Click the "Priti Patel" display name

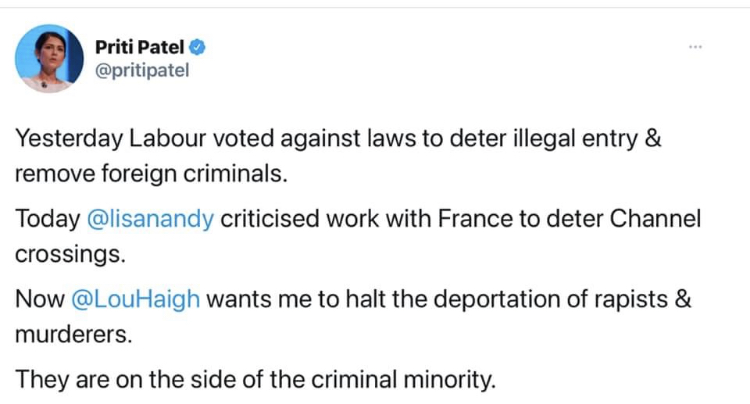[141, 47]
